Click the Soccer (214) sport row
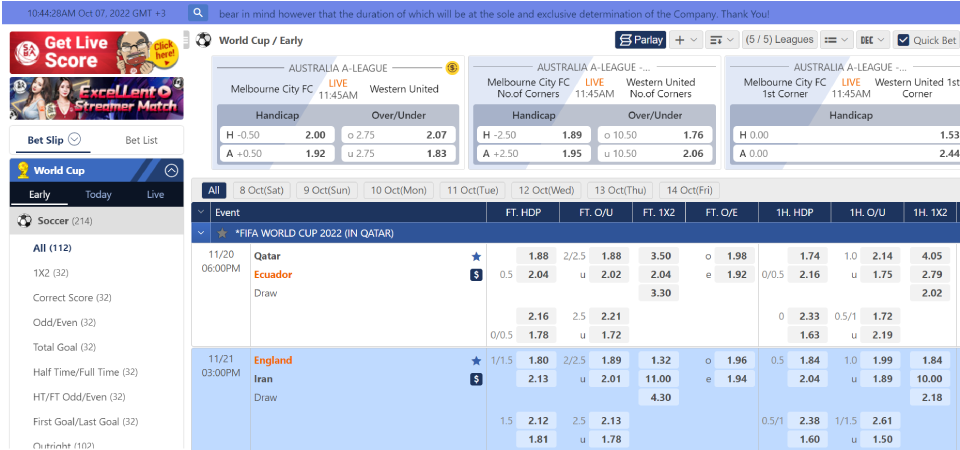 click(x=96, y=221)
